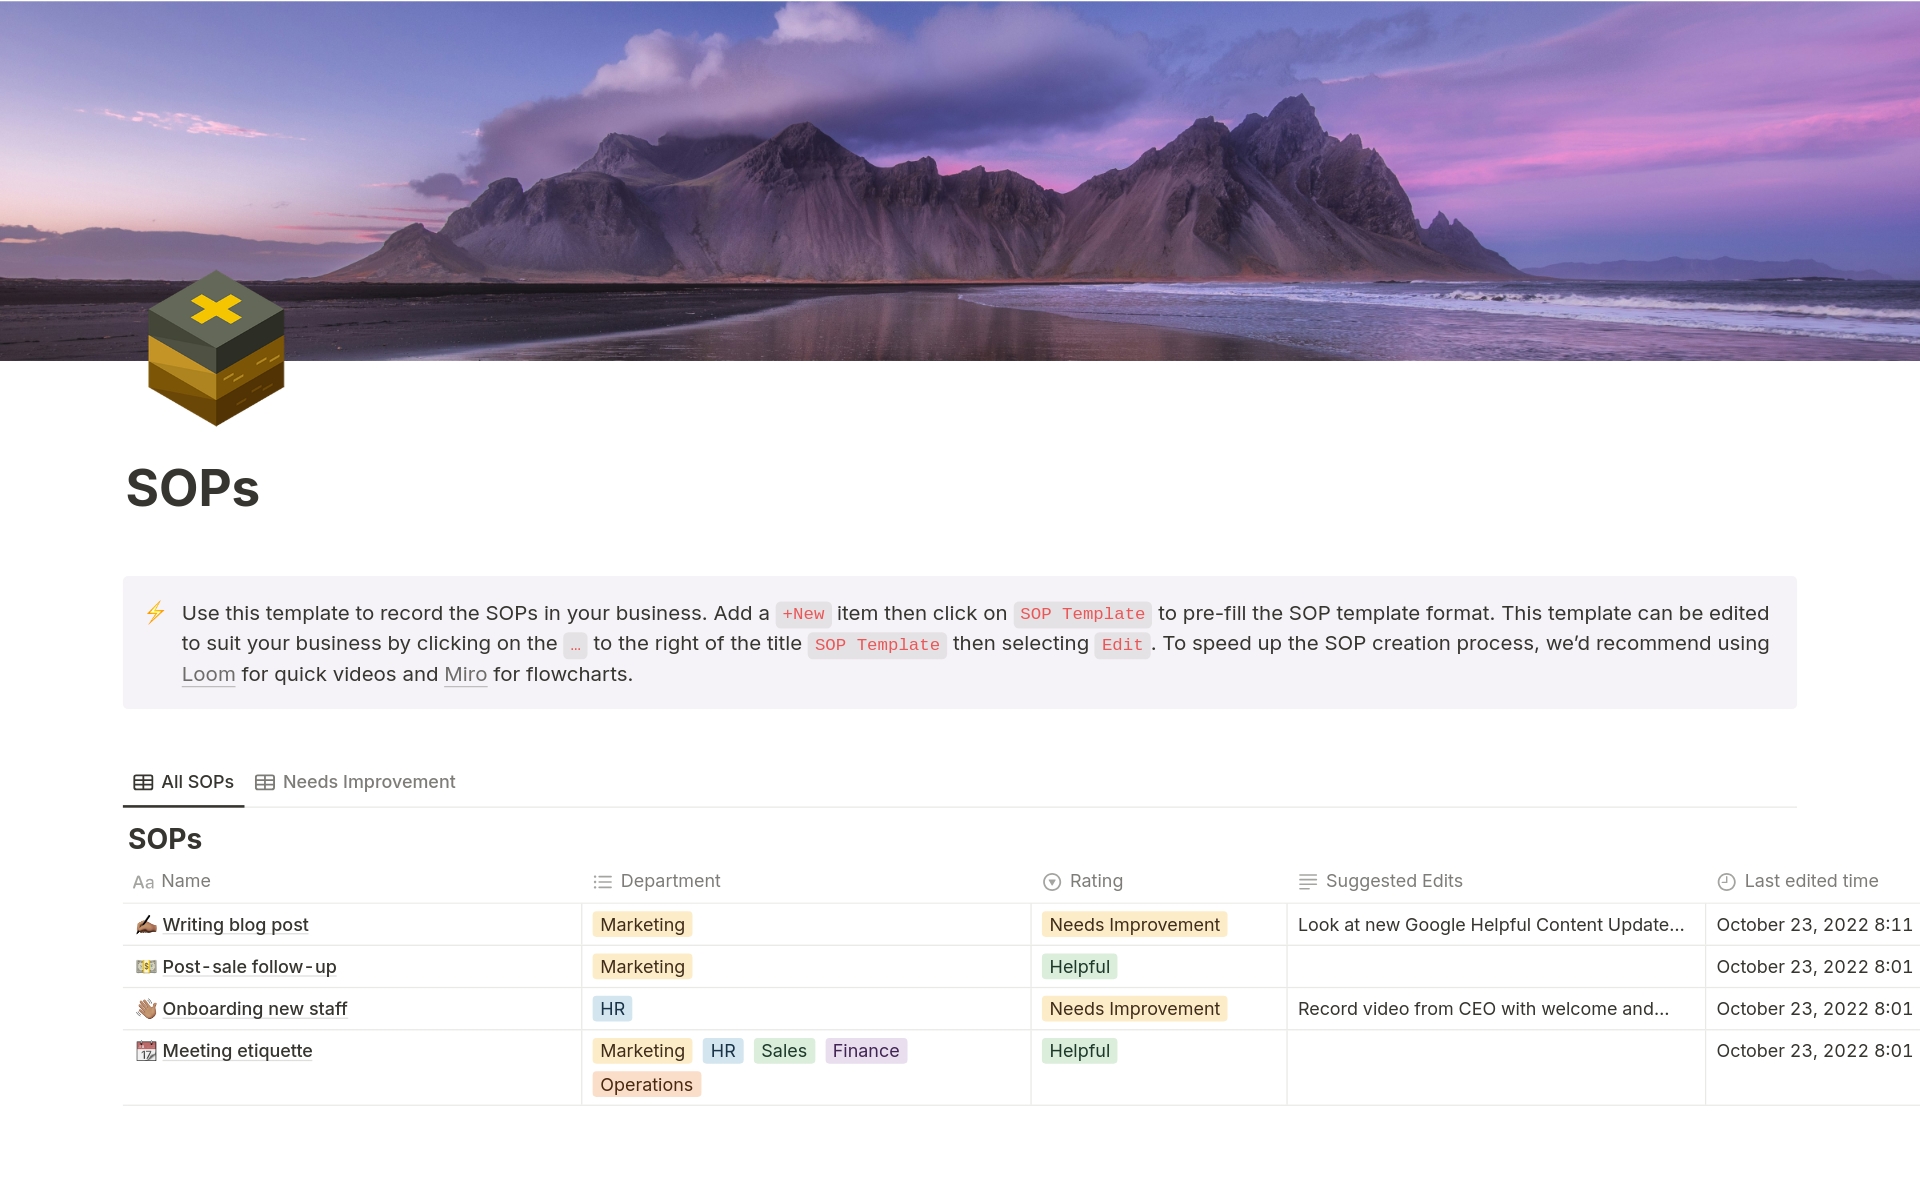1920x1199 pixels.
Task: Click the Needs Improvement rating tag for Writing blog post
Action: tap(1134, 924)
